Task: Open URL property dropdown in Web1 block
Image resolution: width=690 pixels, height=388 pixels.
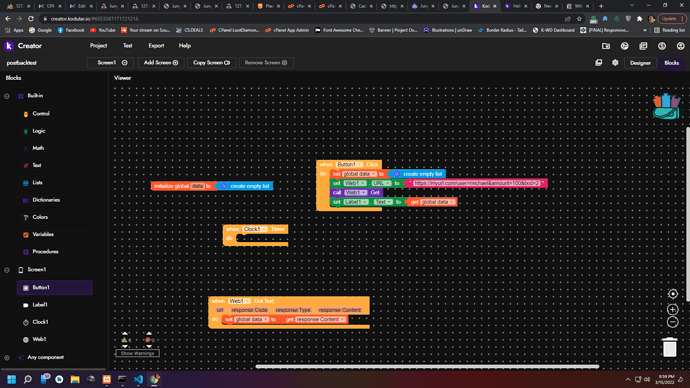Action: pyautogui.click(x=381, y=183)
